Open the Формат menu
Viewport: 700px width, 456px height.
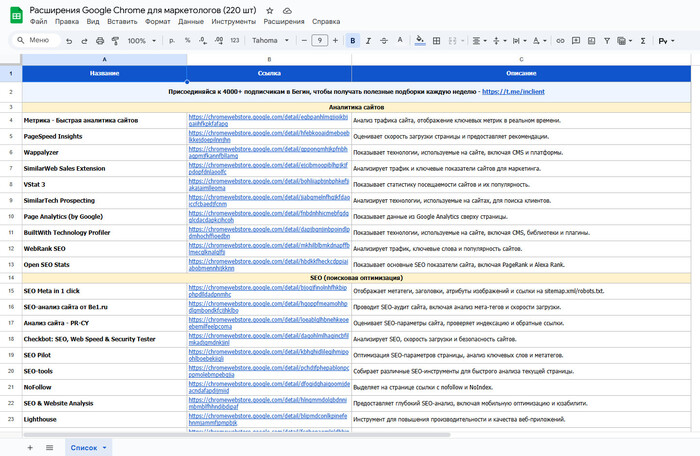(x=159, y=21)
